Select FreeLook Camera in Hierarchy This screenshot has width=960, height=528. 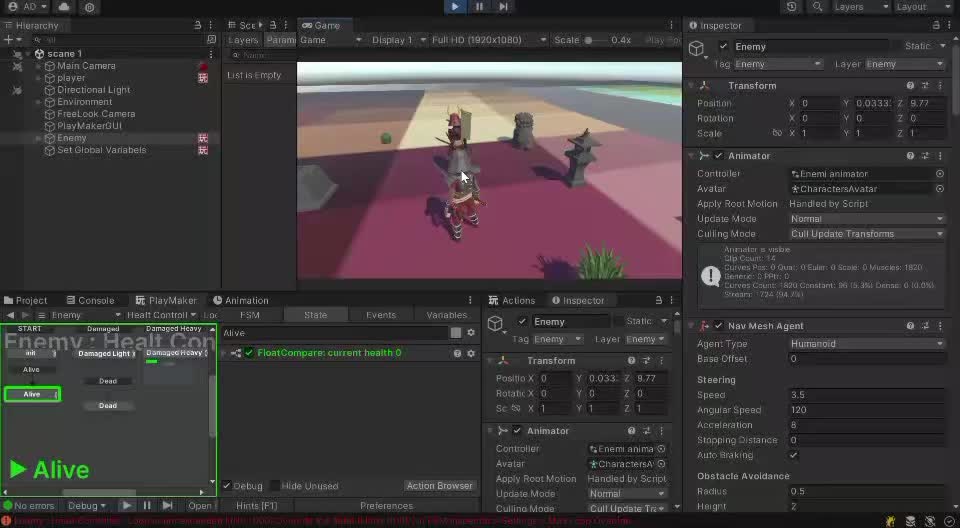(x=96, y=114)
